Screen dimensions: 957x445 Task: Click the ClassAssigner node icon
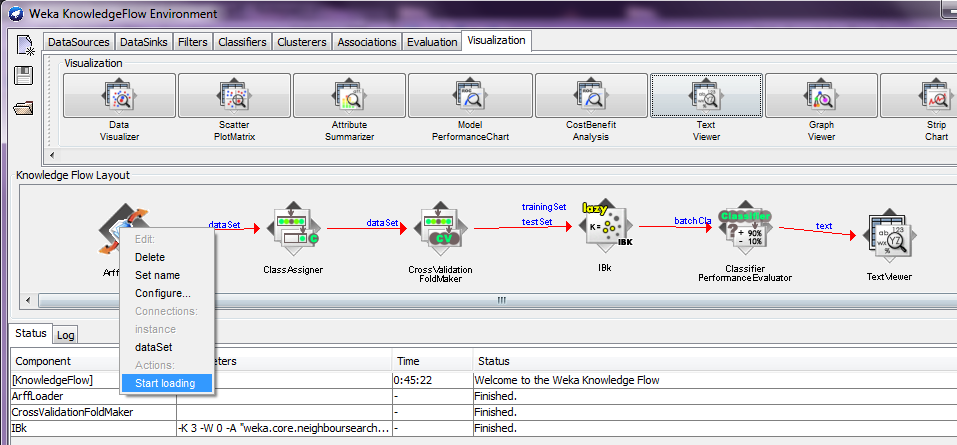293,228
